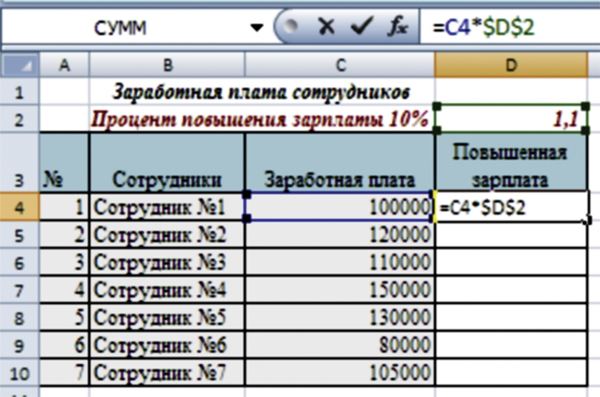600x397 pixels.
Task: Click the title 'Заработная плата сотрудников'
Action: pos(262,92)
